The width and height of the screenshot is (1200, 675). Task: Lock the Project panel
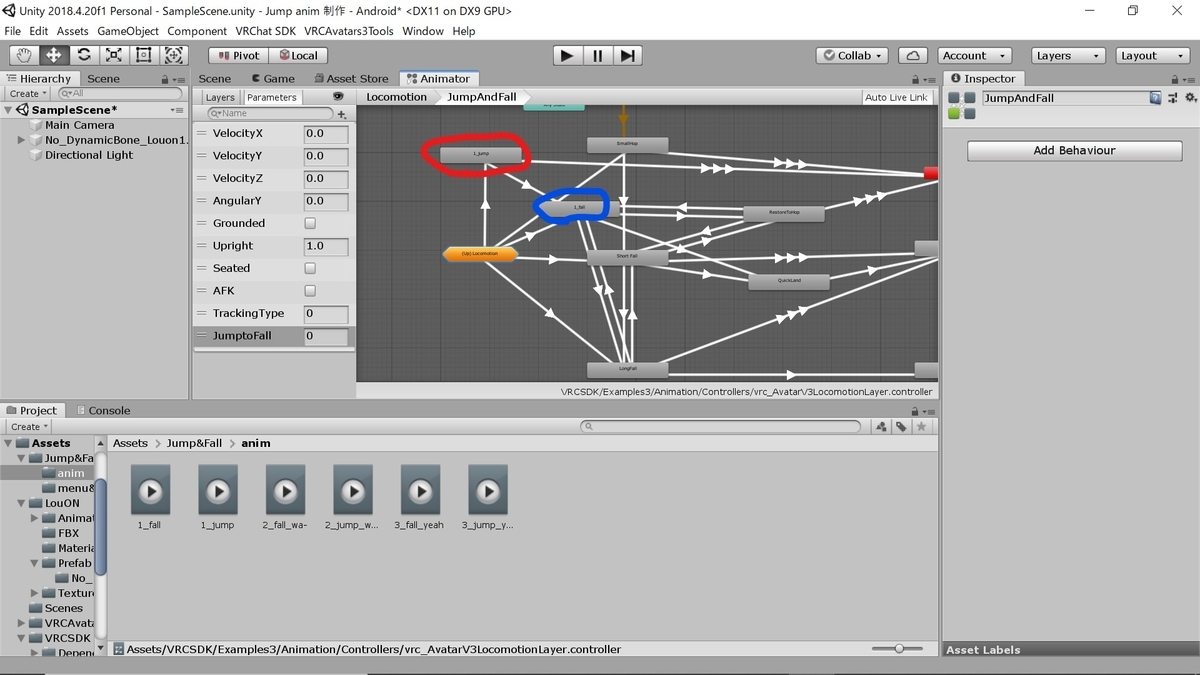pos(914,411)
